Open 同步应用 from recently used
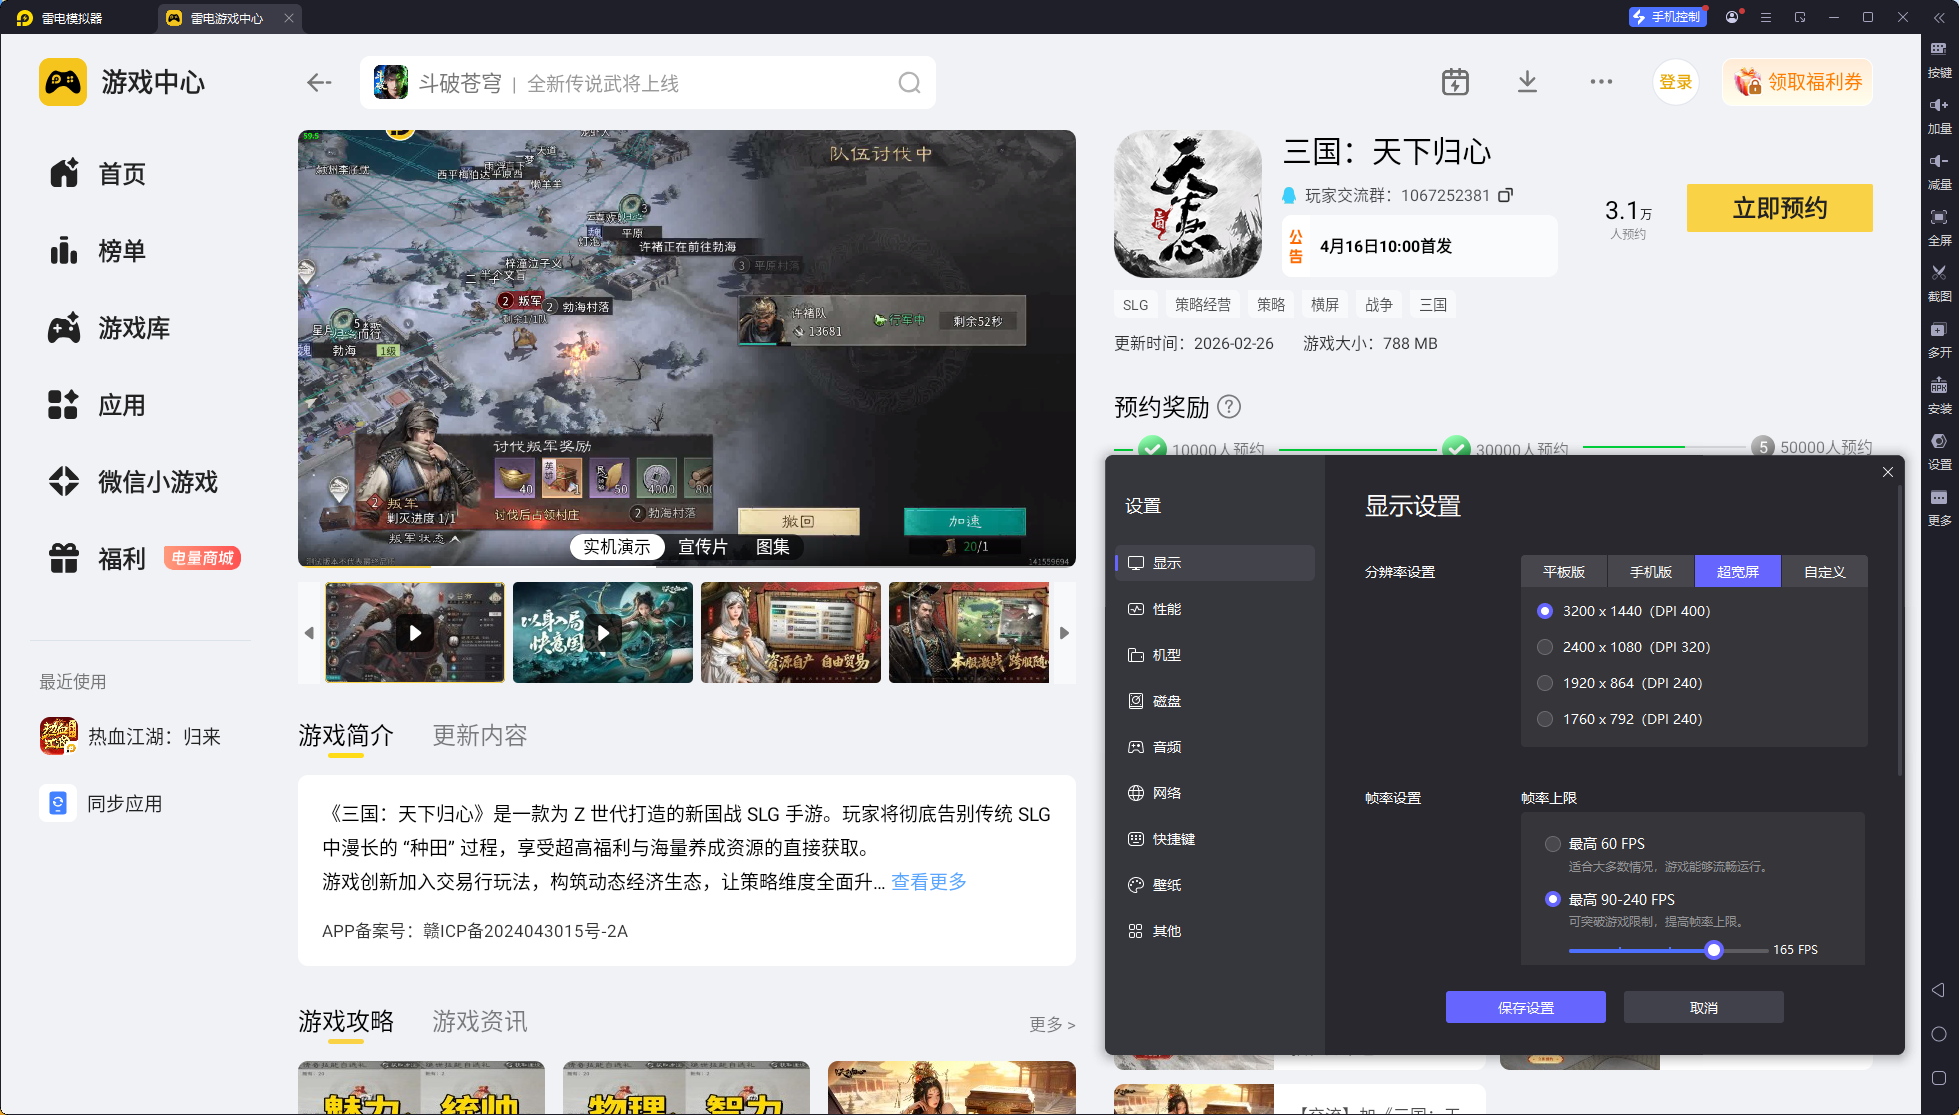The image size is (1959, 1115). pyautogui.click(x=101, y=803)
